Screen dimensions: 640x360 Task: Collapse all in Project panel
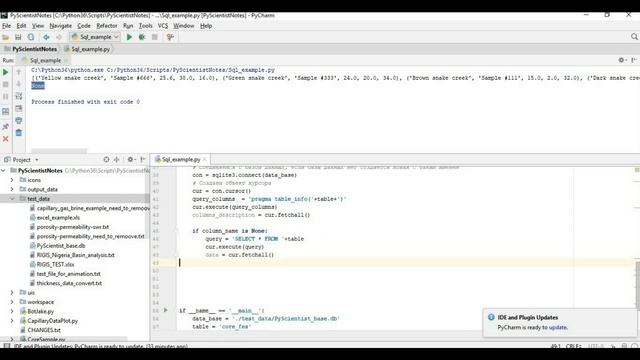click(x=116, y=160)
